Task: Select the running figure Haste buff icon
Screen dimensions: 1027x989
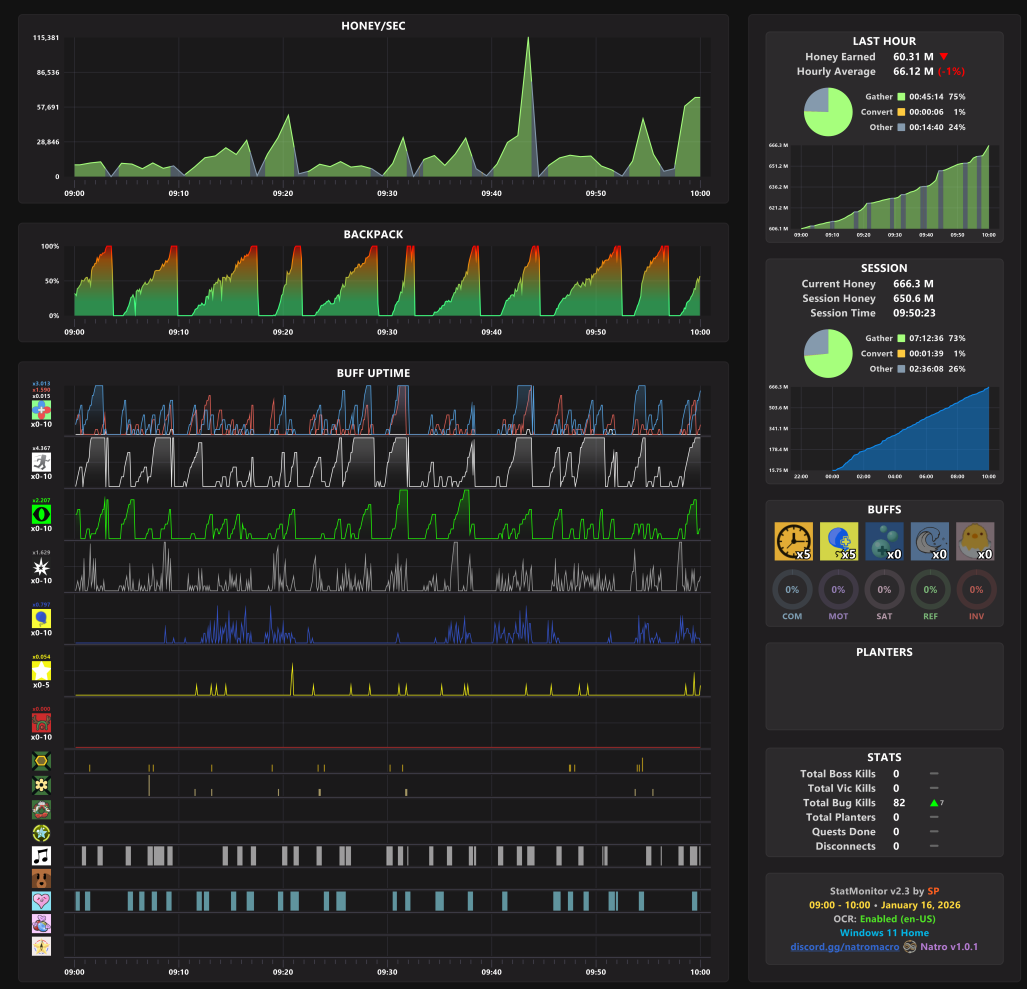Action: point(41,462)
